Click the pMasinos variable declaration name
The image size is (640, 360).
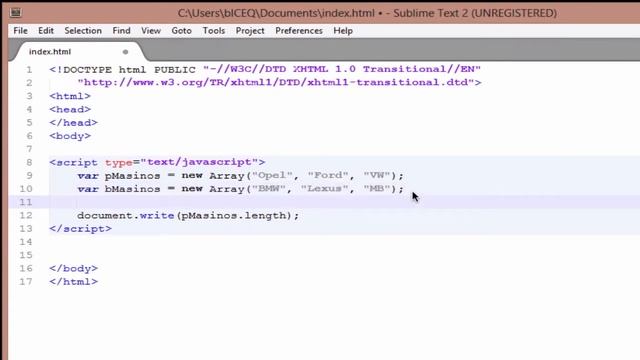(x=132, y=176)
